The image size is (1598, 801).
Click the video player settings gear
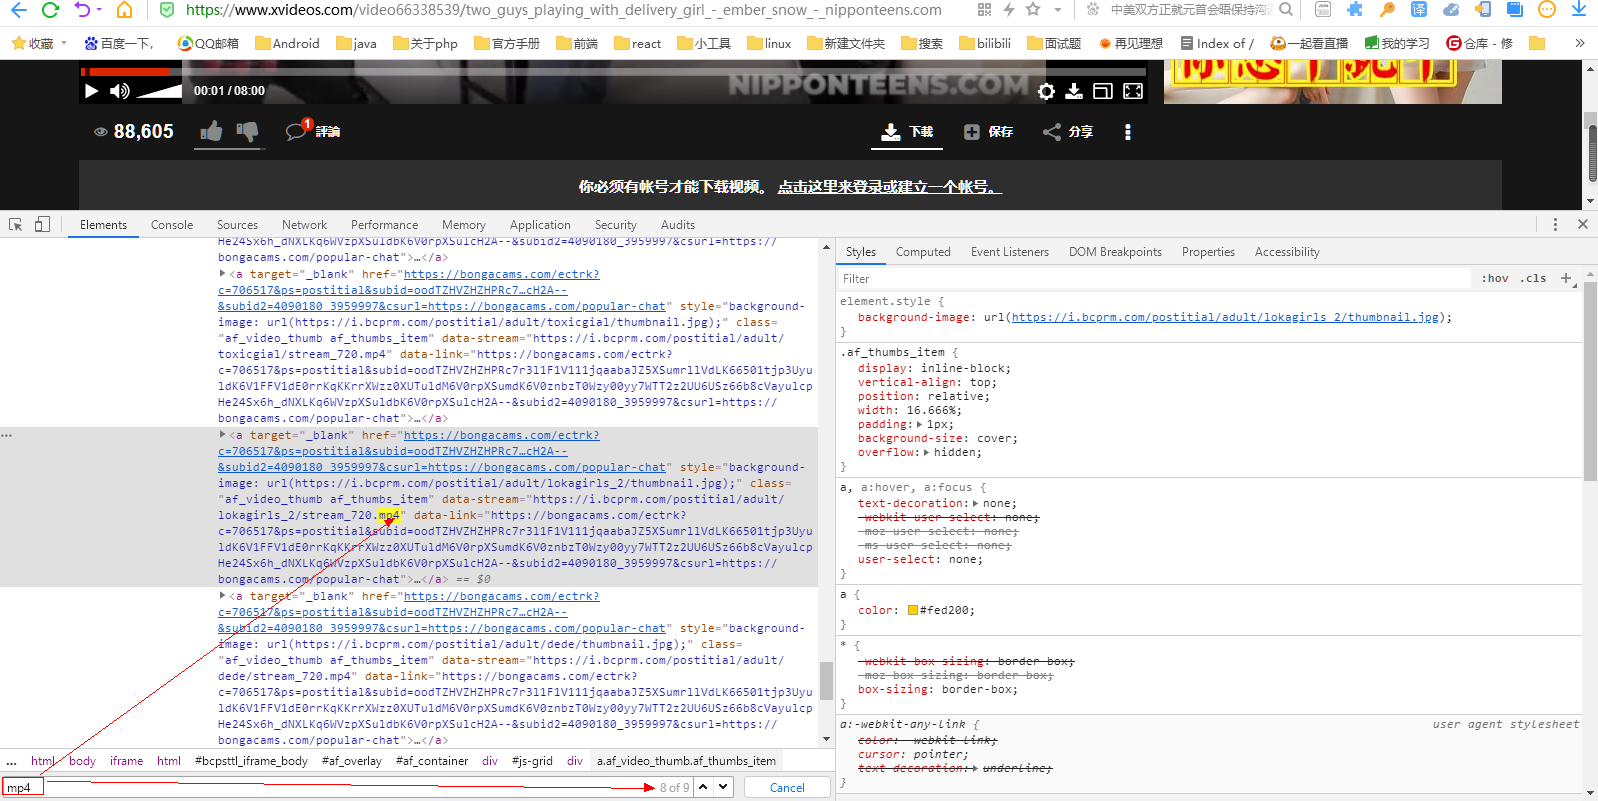pyautogui.click(x=1046, y=91)
